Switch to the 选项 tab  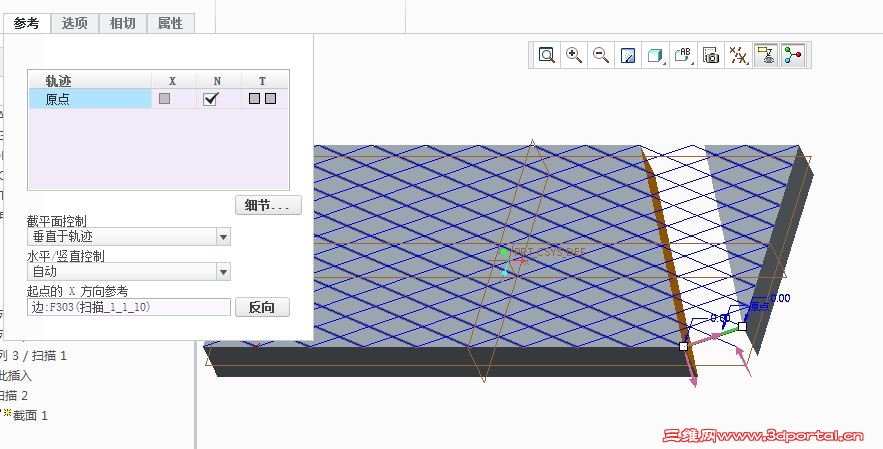coord(74,24)
